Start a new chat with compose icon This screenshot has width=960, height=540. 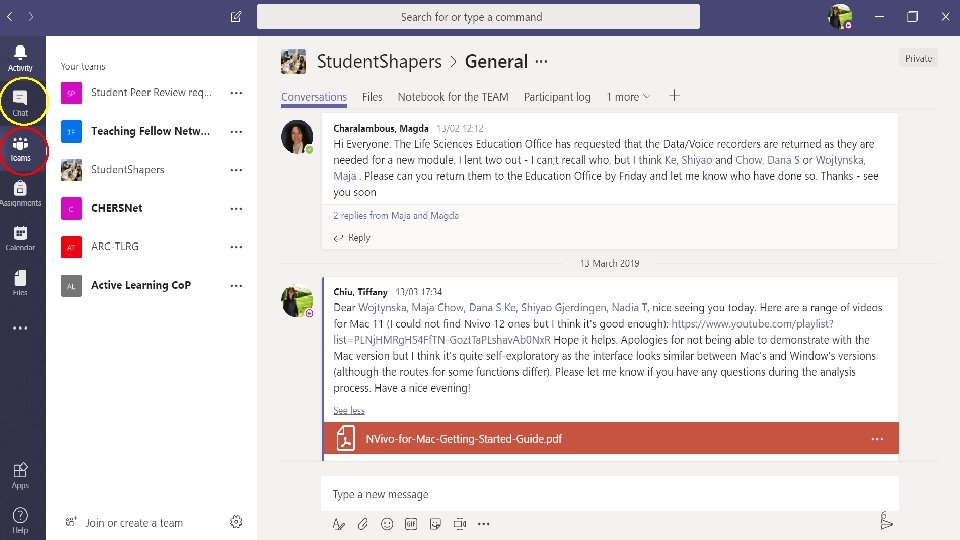[236, 17]
